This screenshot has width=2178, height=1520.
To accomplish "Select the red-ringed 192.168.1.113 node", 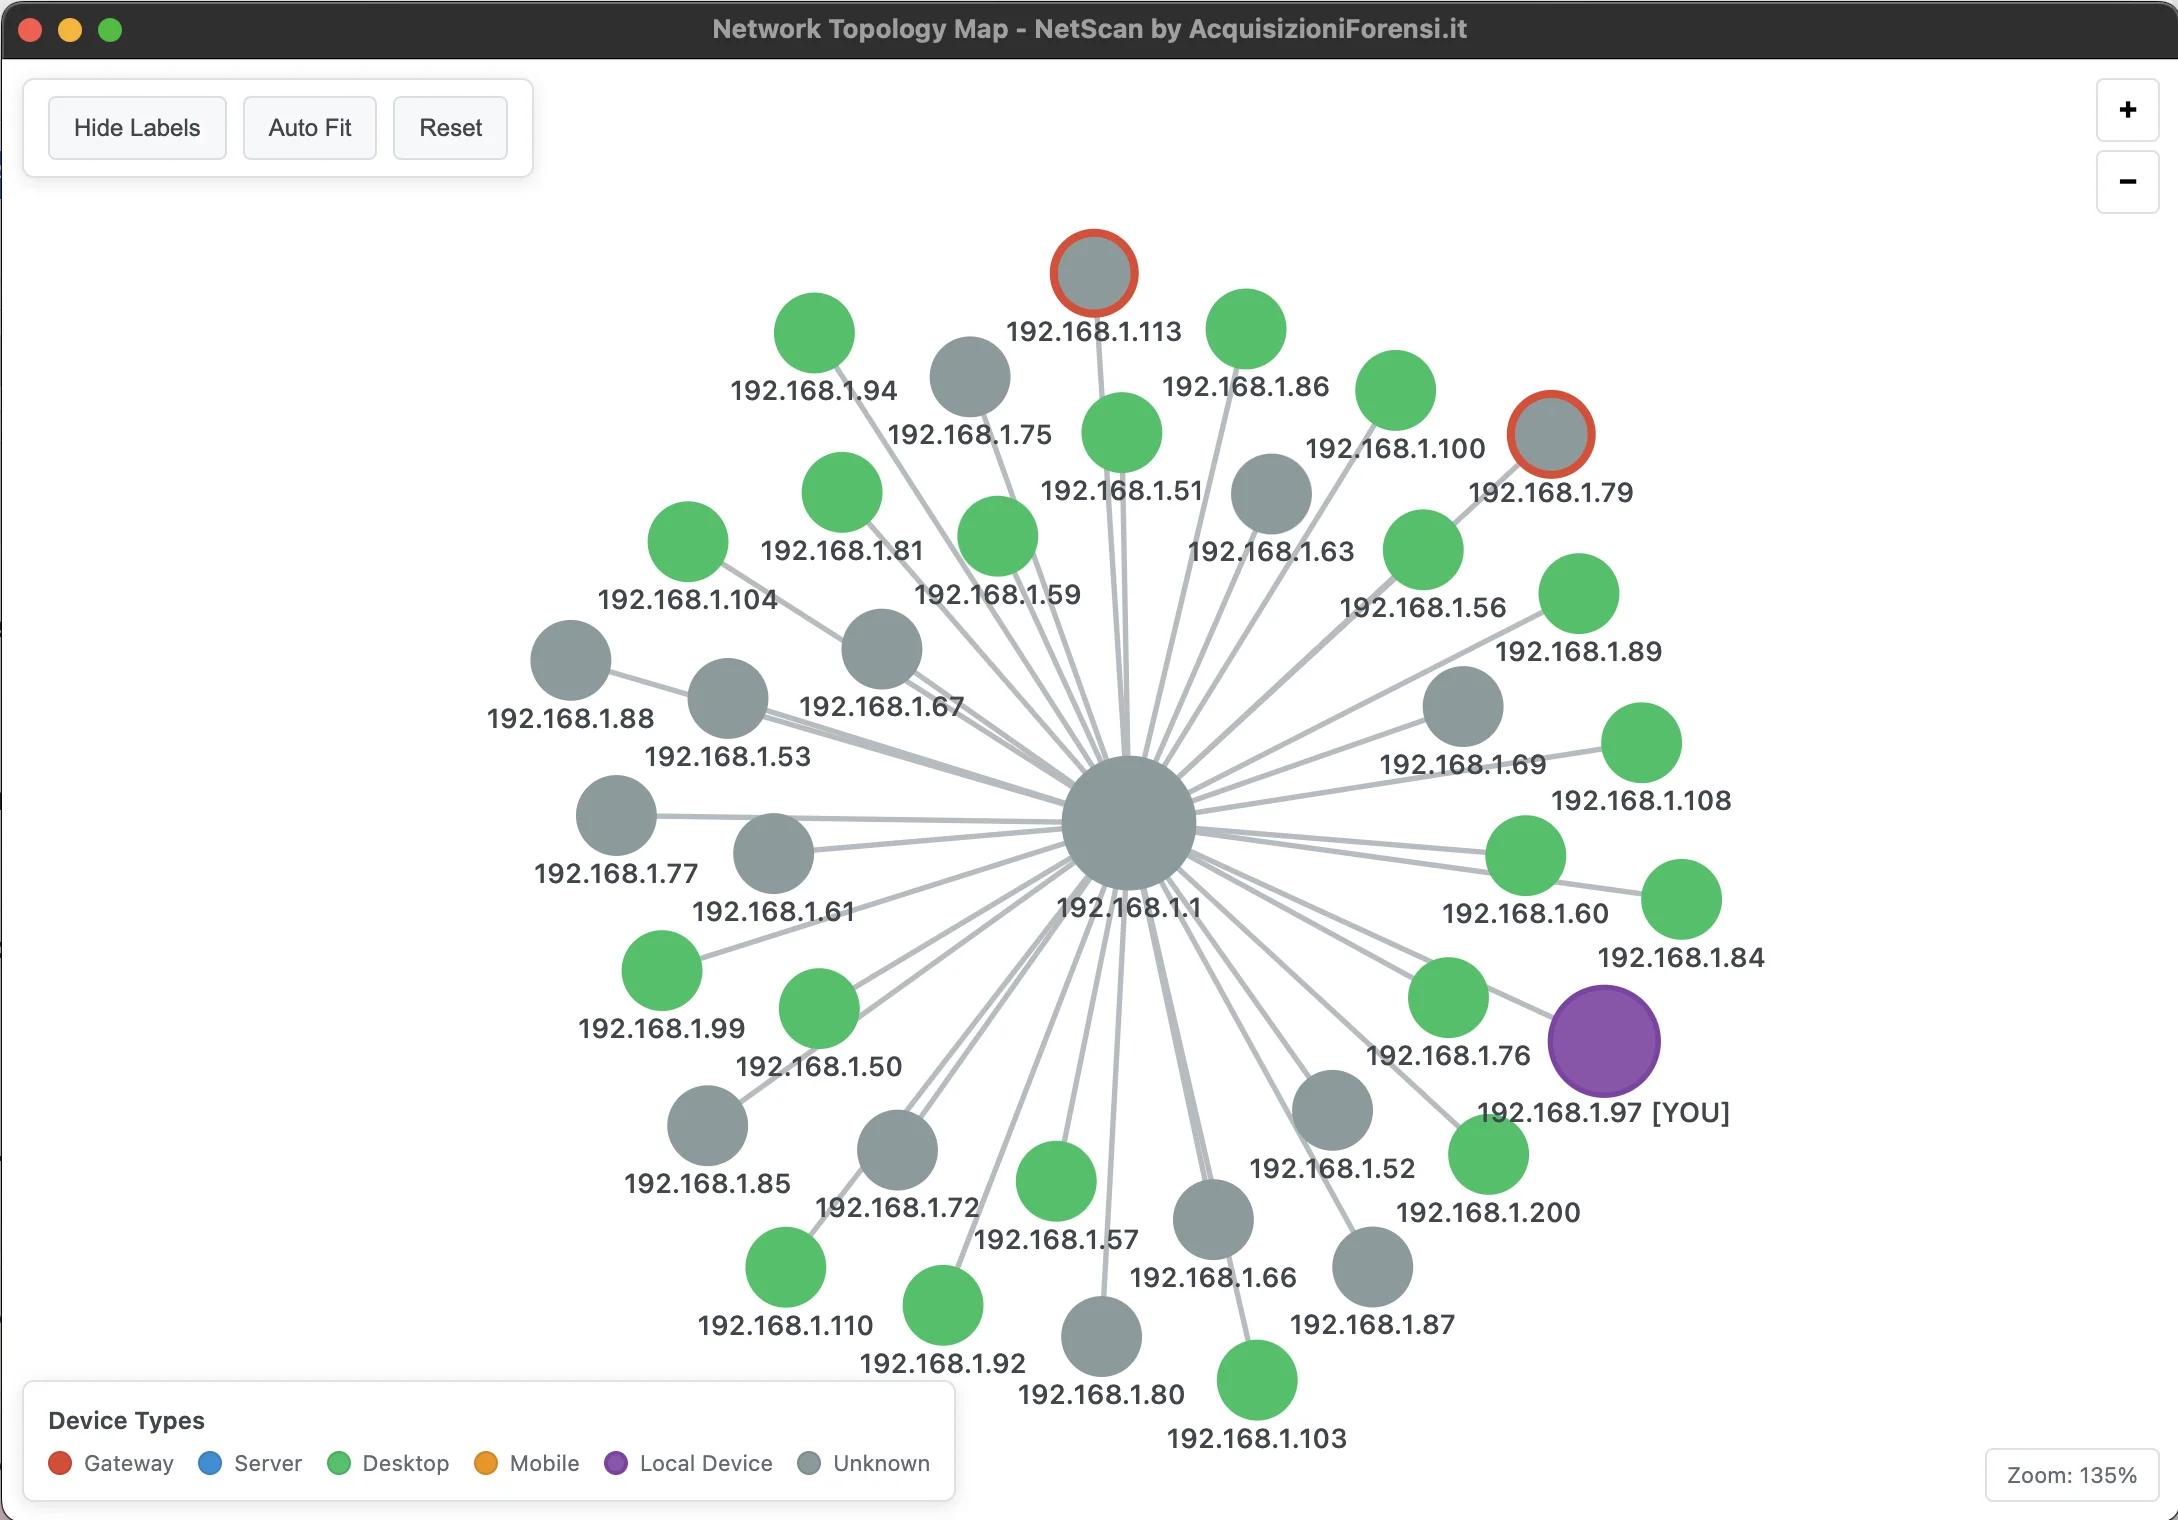I will (x=1094, y=273).
